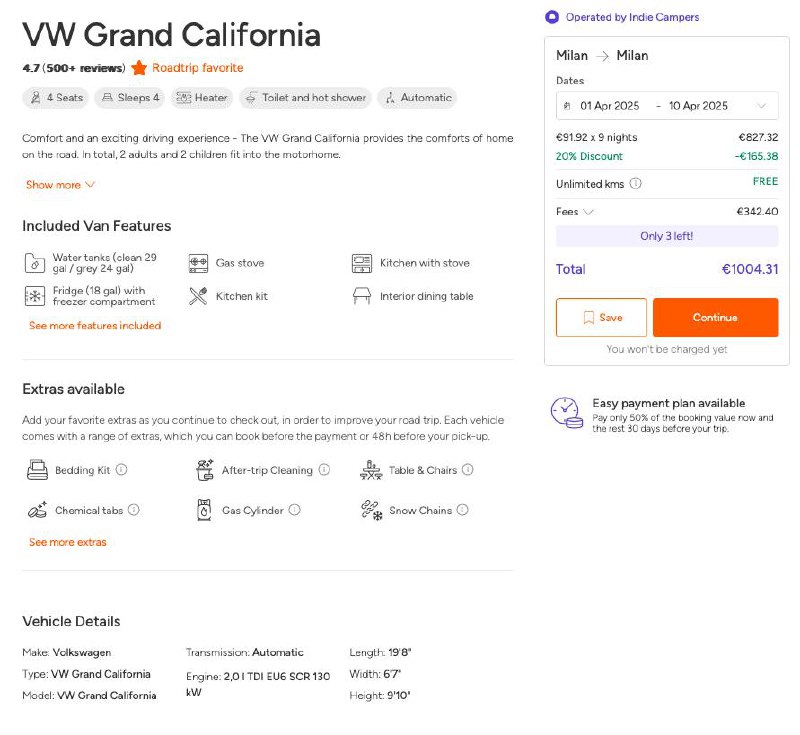
Task: Click the Snow Chains extra label
Action: 420,511
